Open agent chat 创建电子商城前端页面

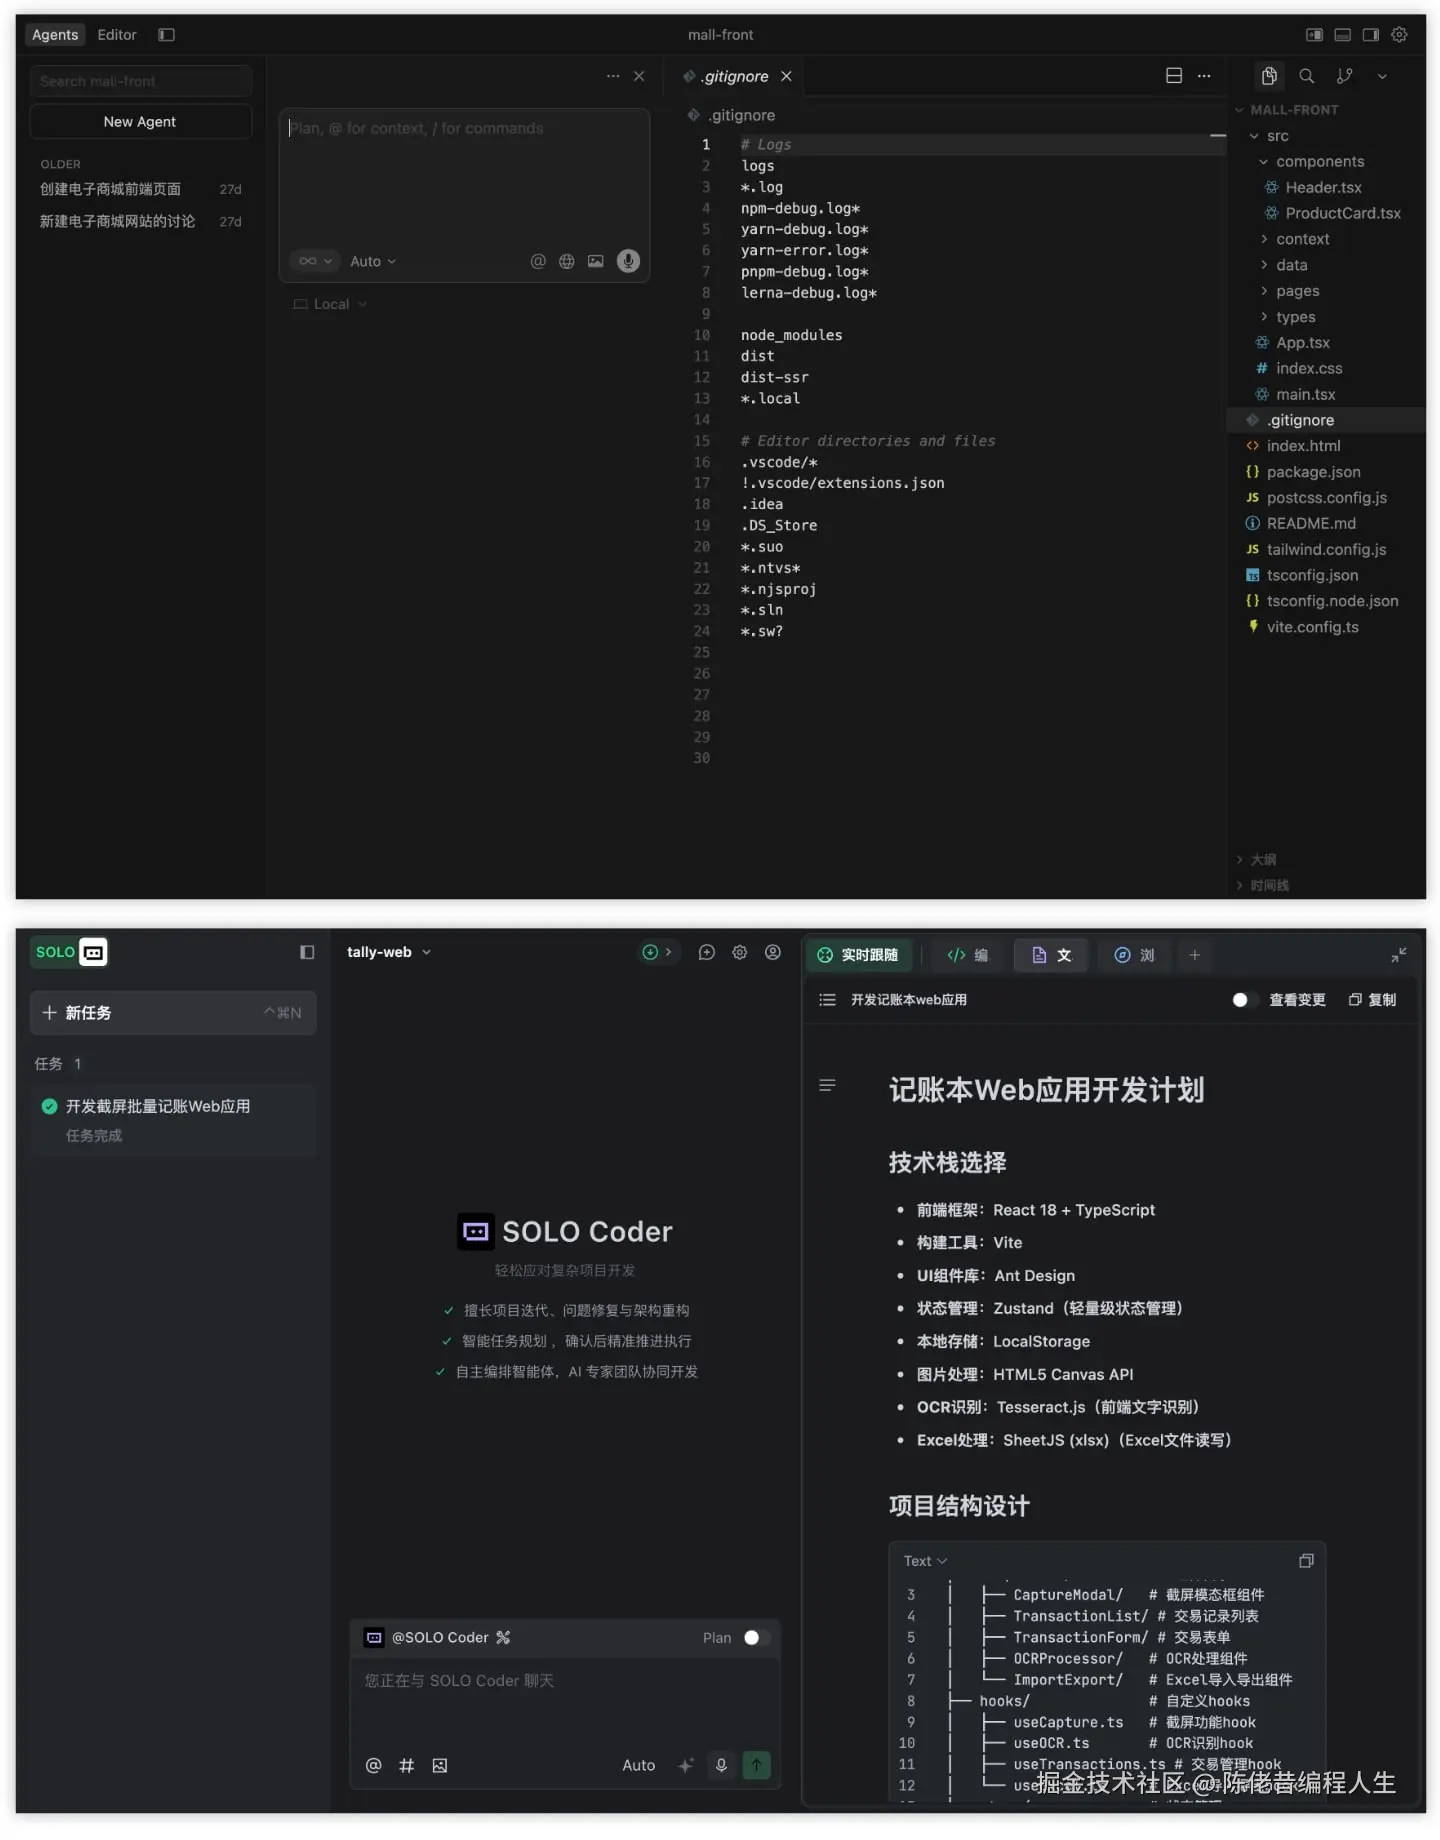(x=140, y=189)
